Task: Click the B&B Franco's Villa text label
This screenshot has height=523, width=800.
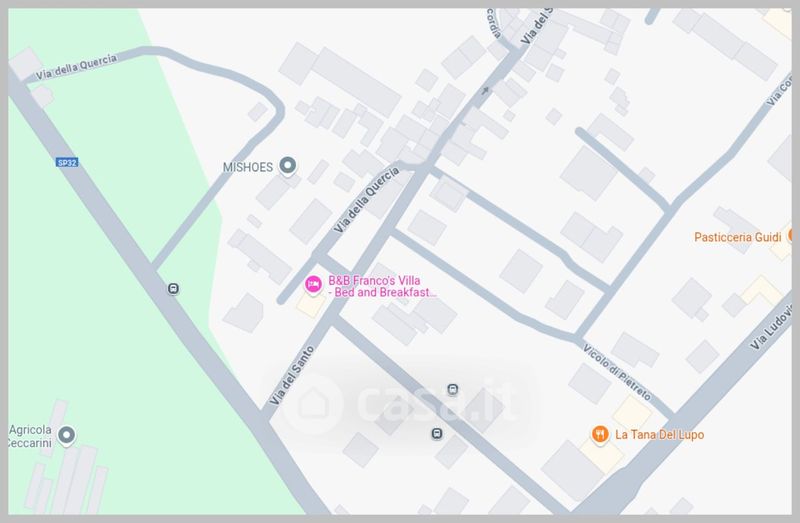Action: click(382, 286)
